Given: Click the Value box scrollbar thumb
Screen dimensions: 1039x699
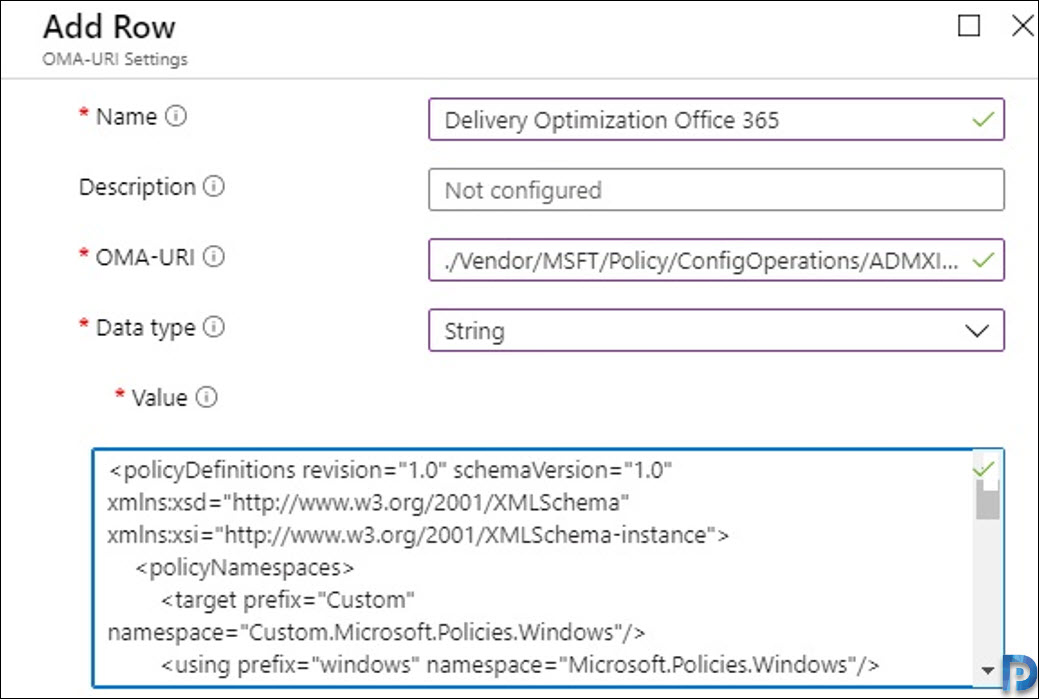Looking at the screenshot, I should point(987,499).
